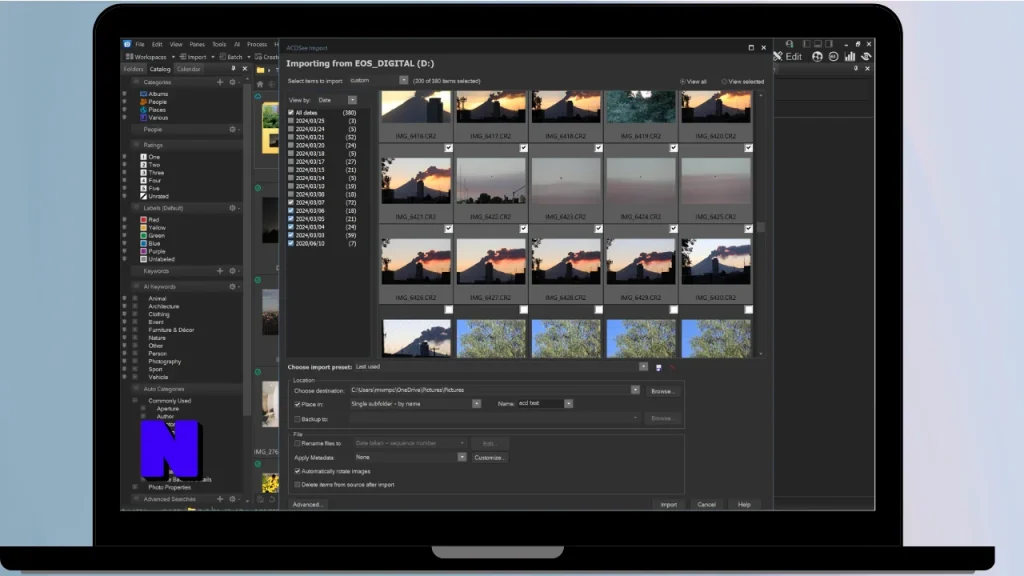This screenshot has width=1024, height=576.
Task: Click the pin icon on the Catalog pane
Action: coord(233,69)
